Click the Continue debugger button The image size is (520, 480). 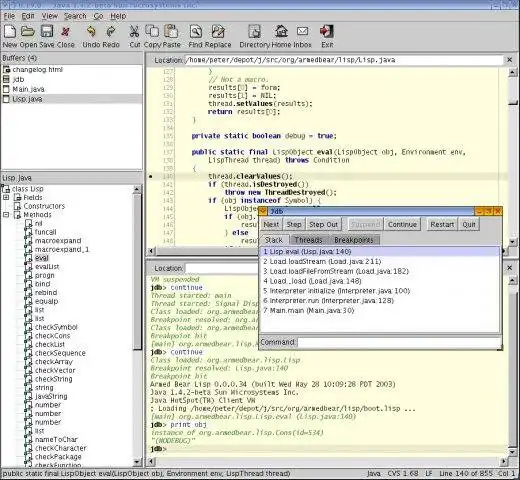point(402,224)
